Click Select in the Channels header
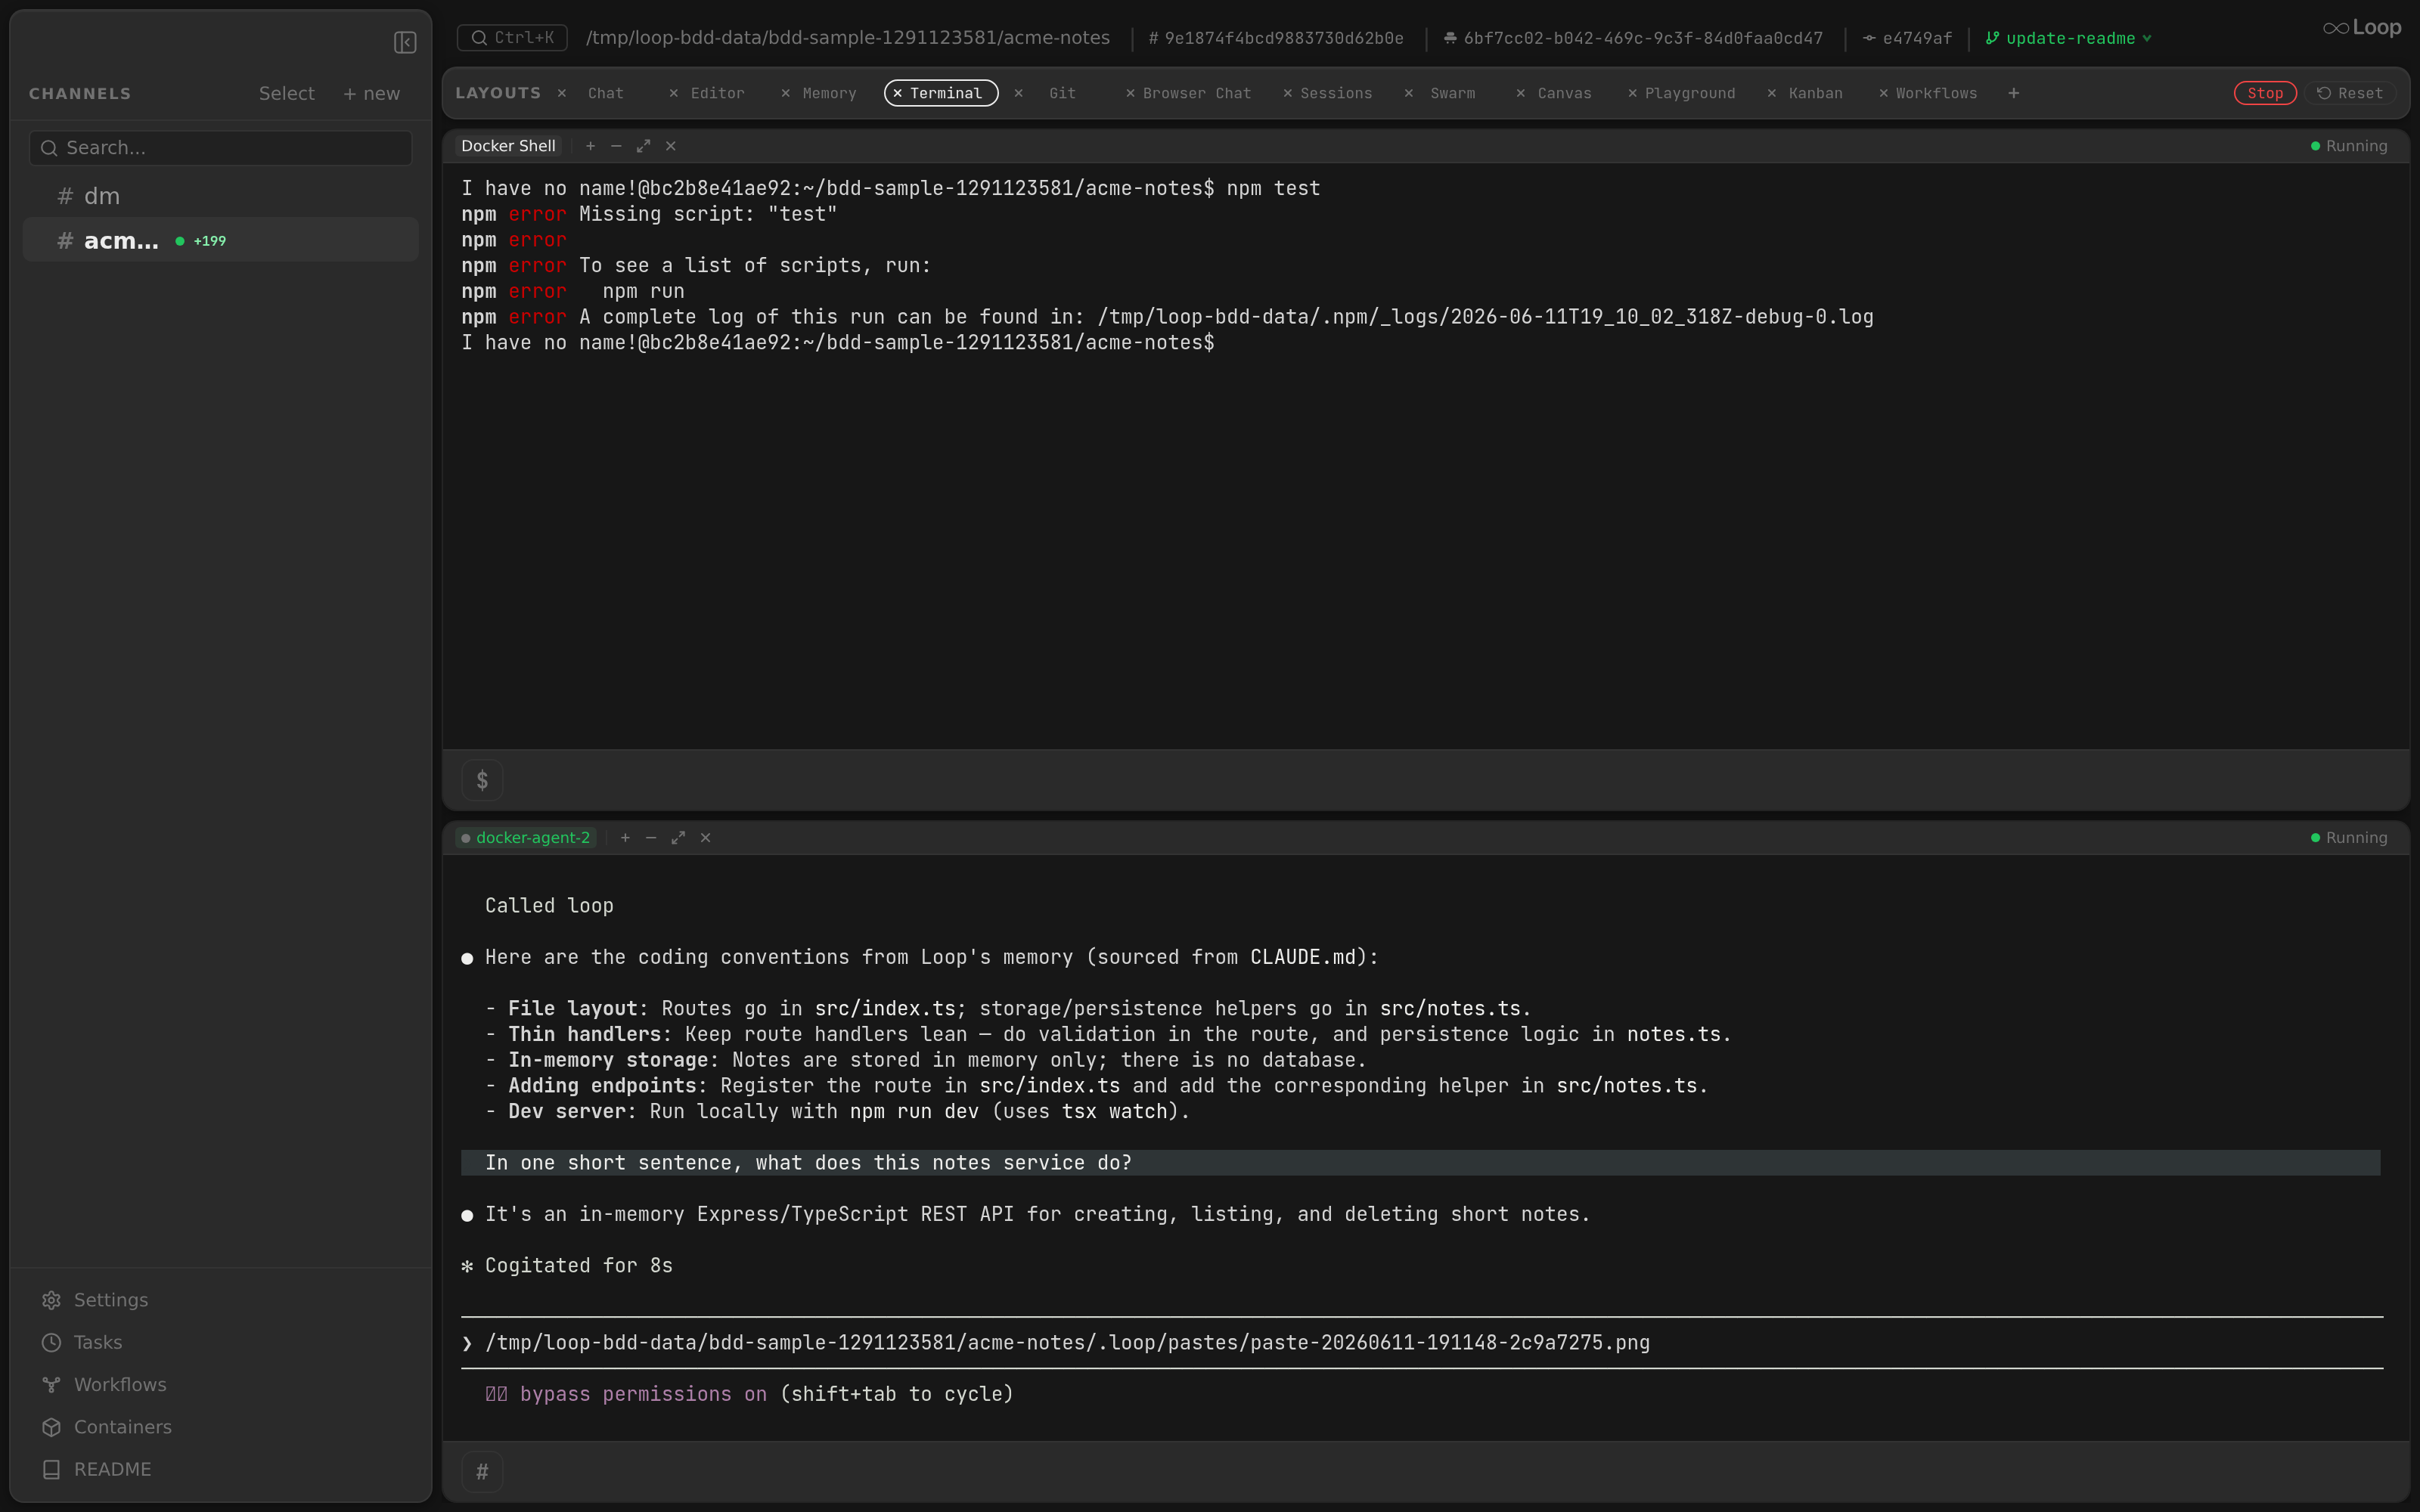Screen dimensions: 2420x1512 pyautogui.click(x=286, y=93)
